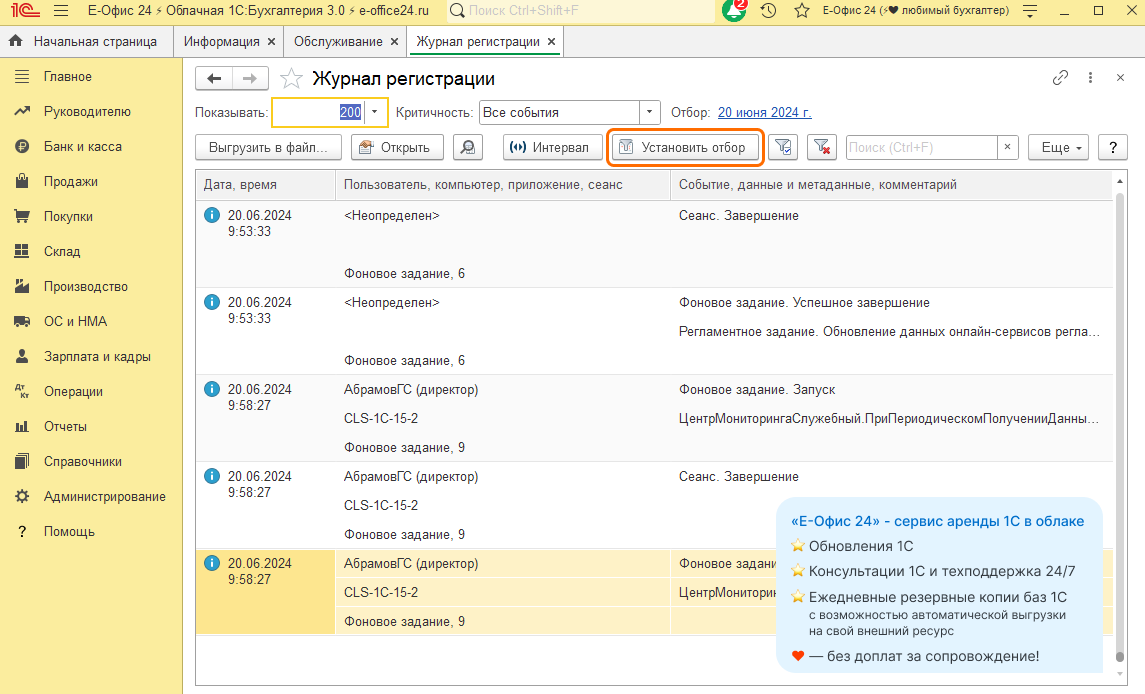Open Операции section
The width and height of the screenshot is (1145, 694).
click(91, 392)
